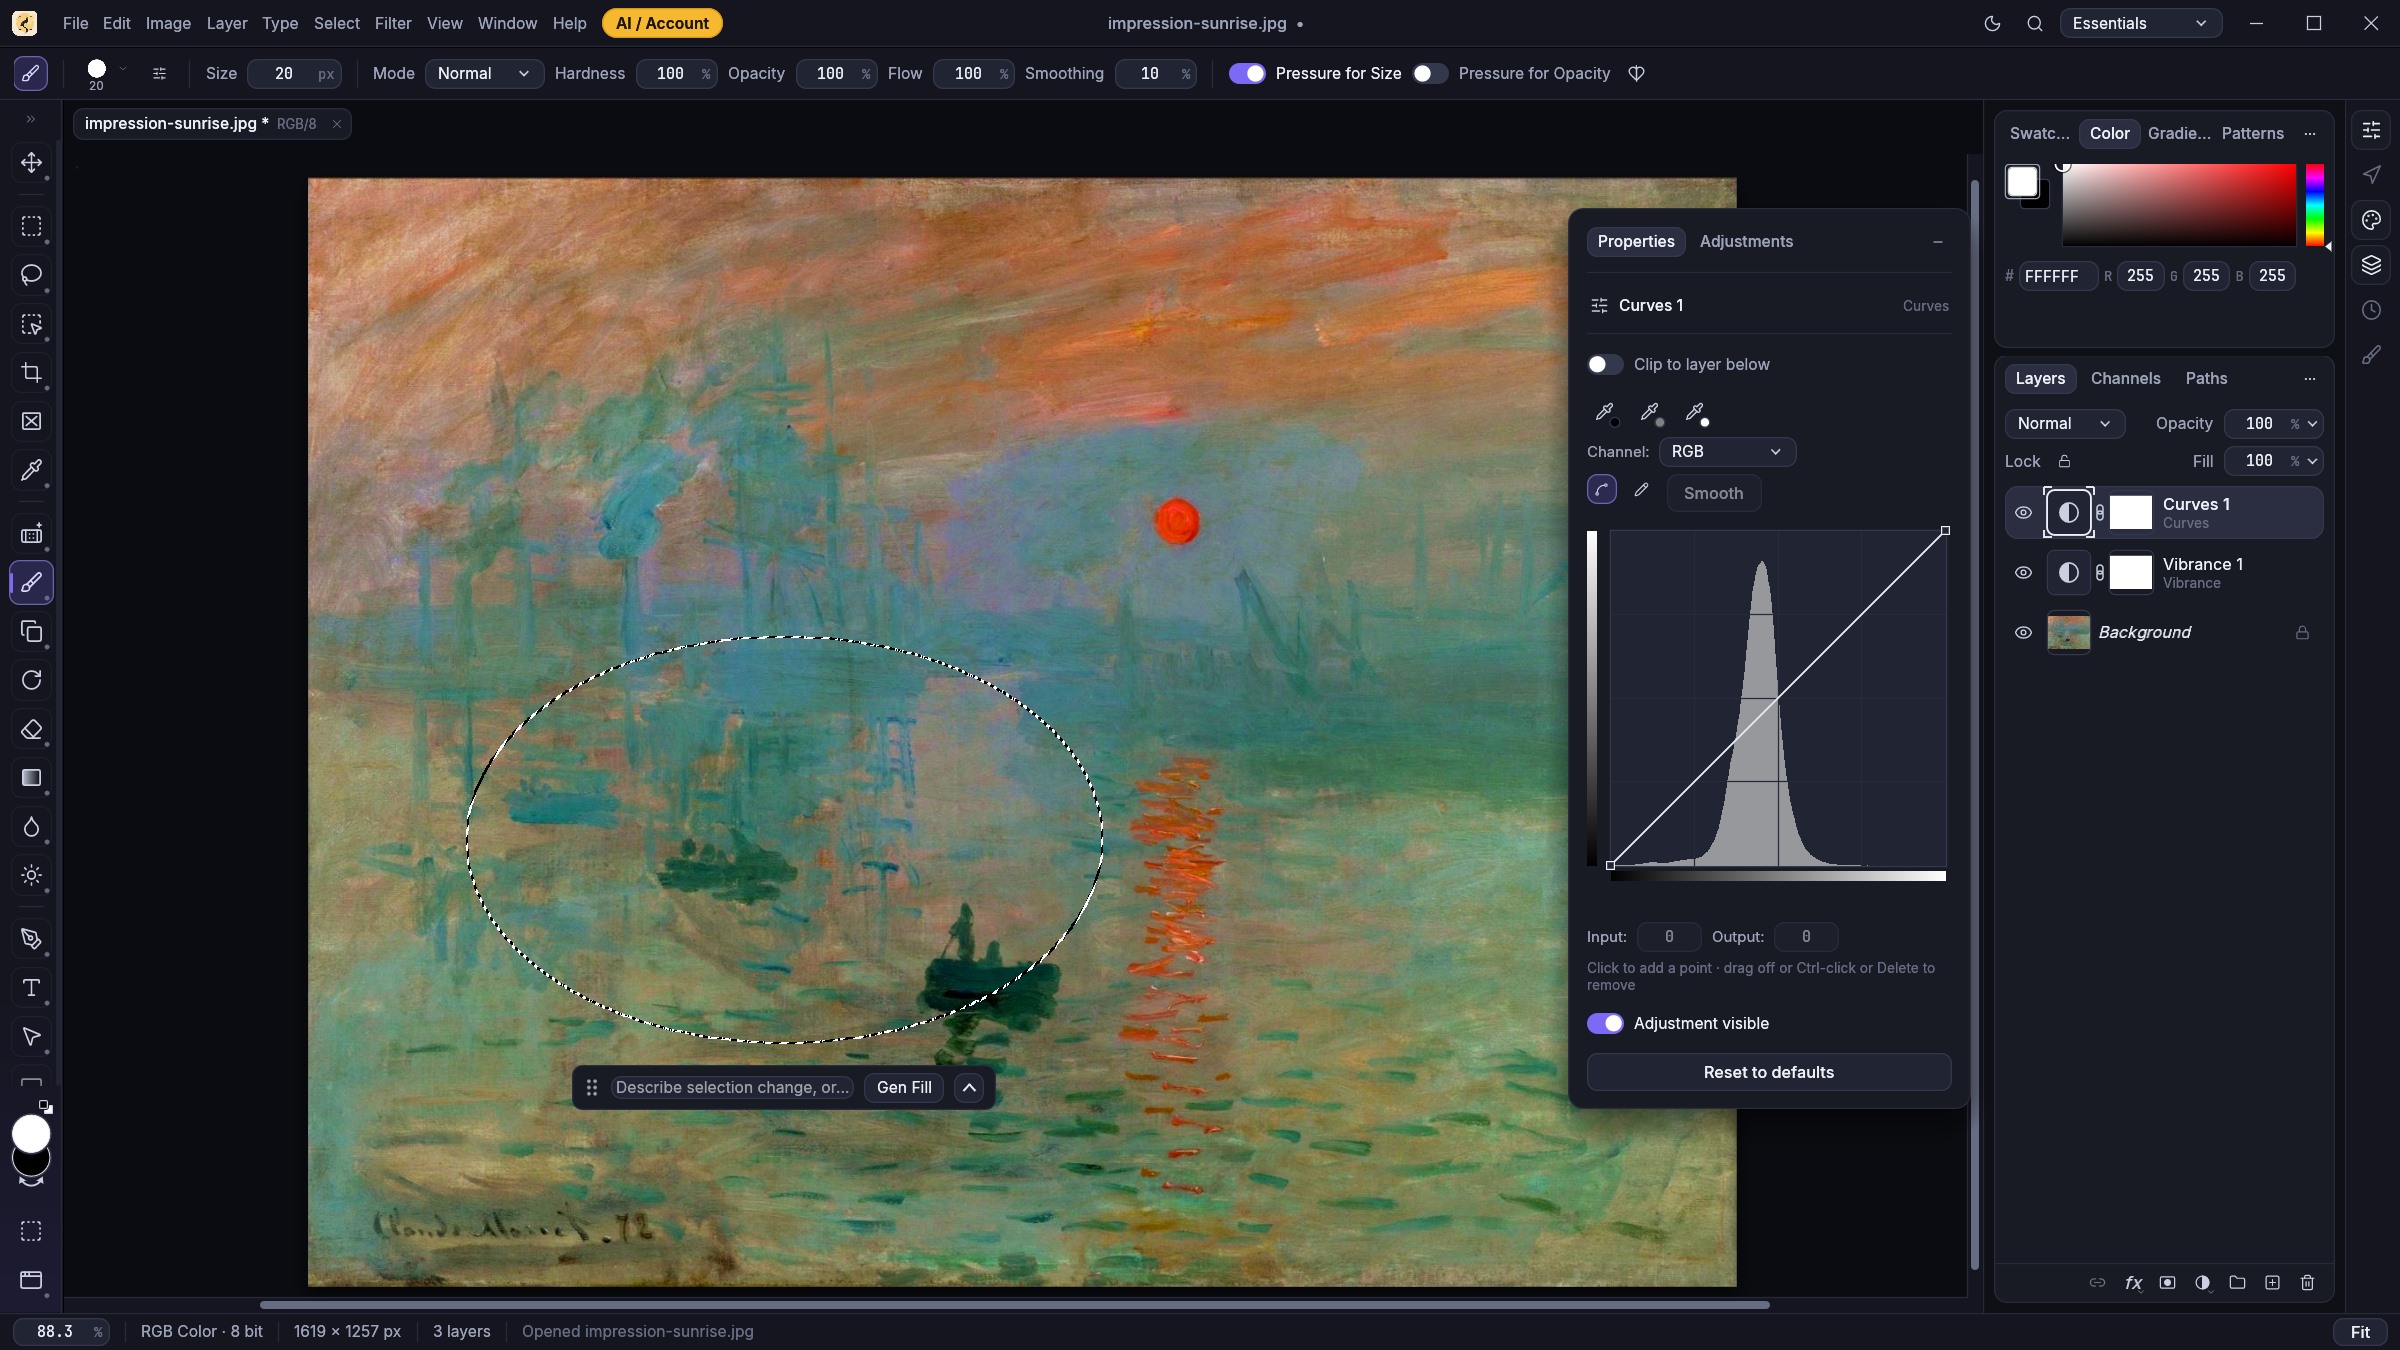Click the Gen Fill button

coord(904,1088)
